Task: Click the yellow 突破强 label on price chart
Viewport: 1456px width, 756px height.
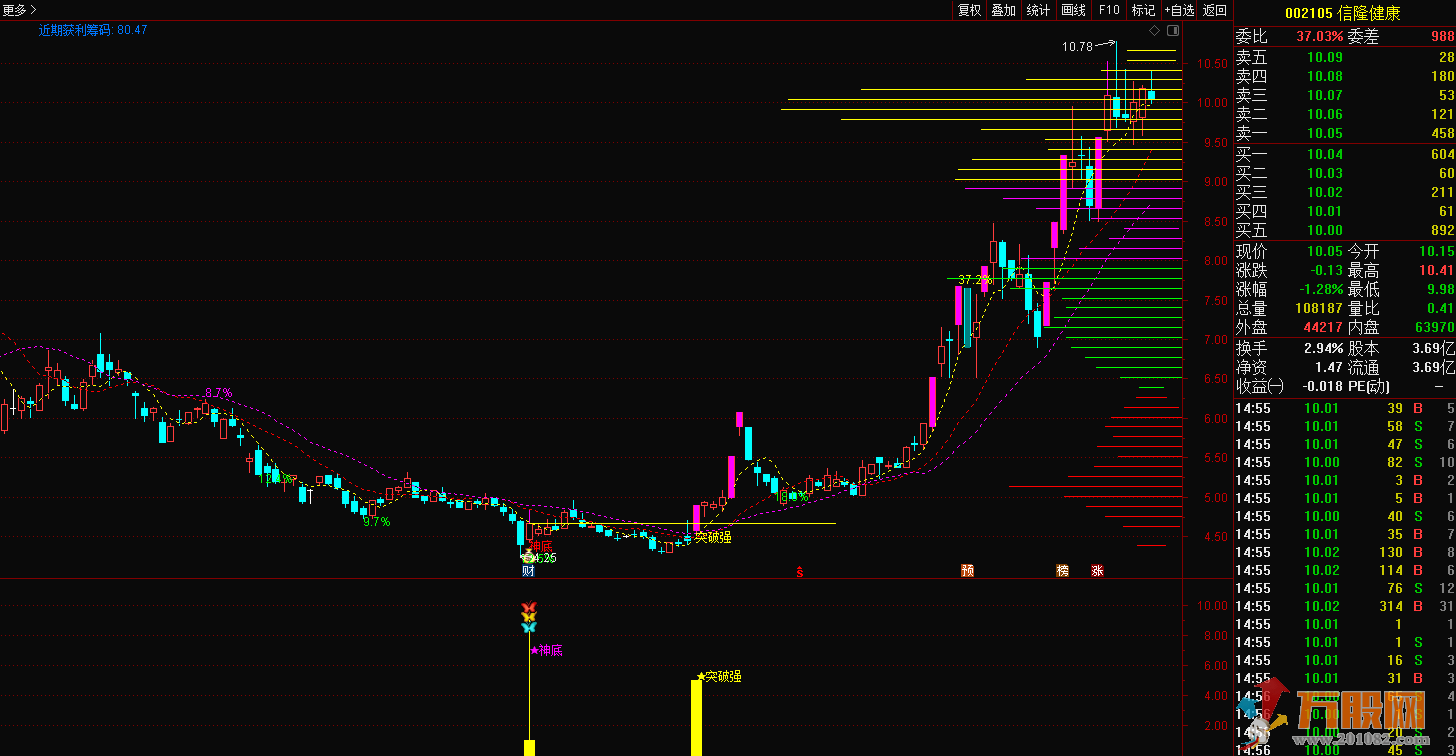Action: pos(713,537)
